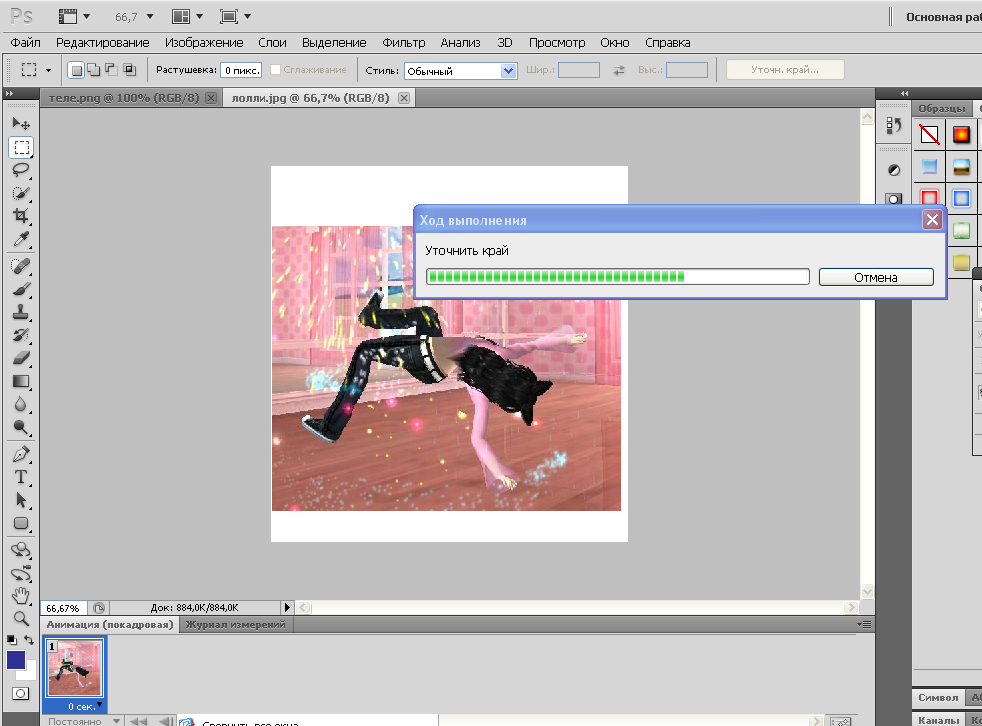Open the Файл menu

[26, 43]
